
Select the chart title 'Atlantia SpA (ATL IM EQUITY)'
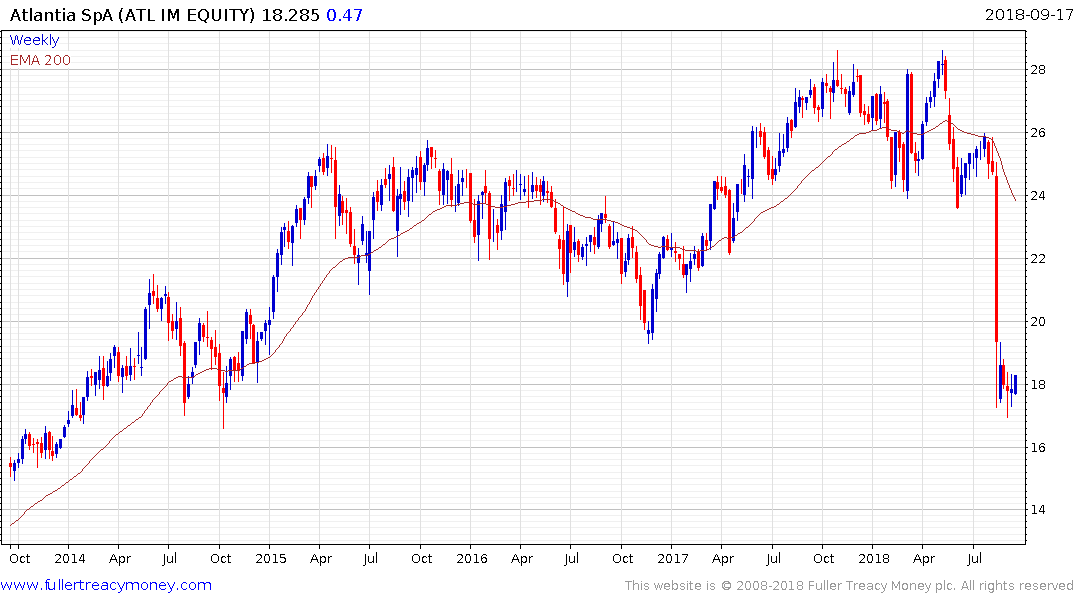[132, 15]
